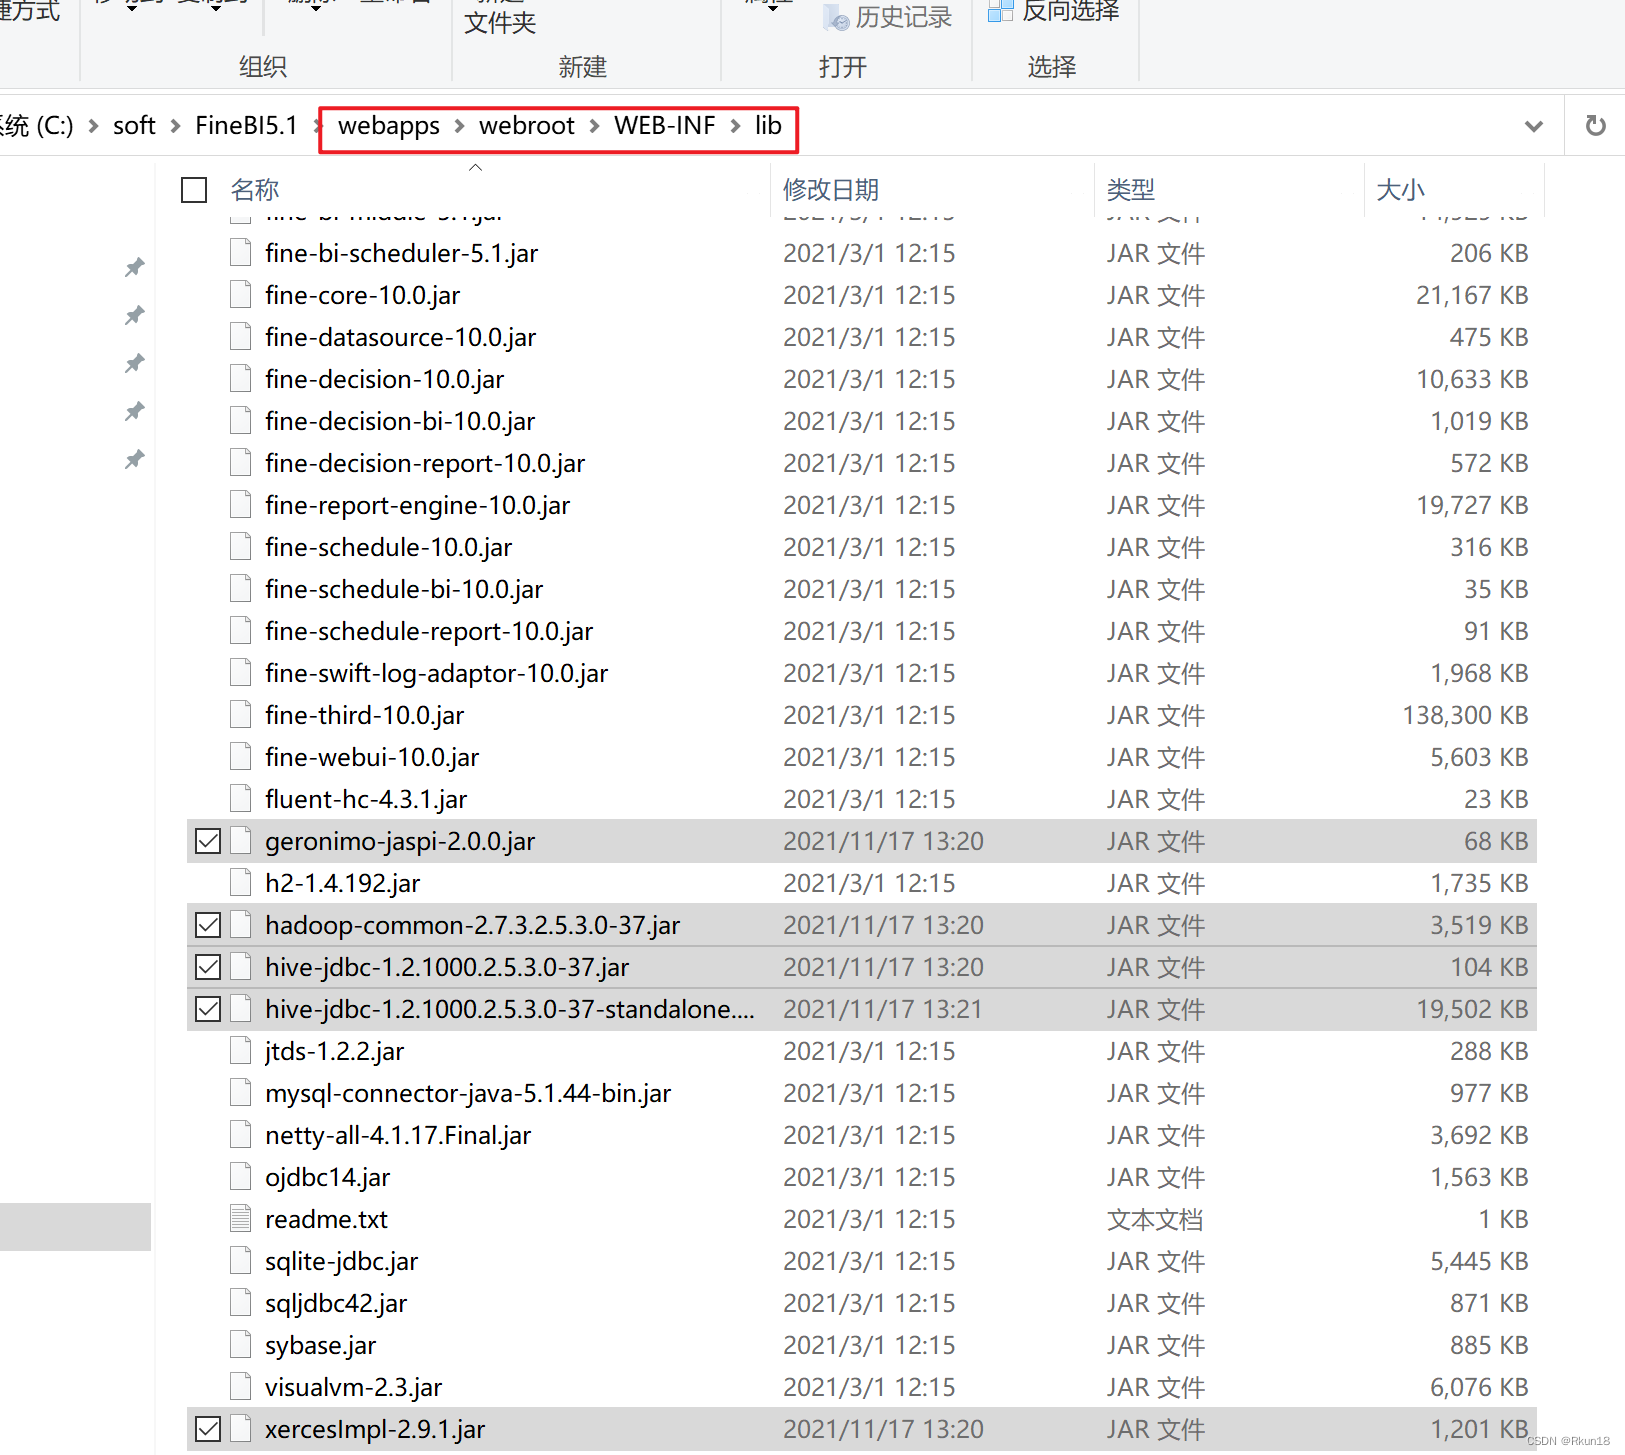1625x1455 pixels.
Task: Select sqljdbc42.jar file name
Action: (x=336, y=1303)
